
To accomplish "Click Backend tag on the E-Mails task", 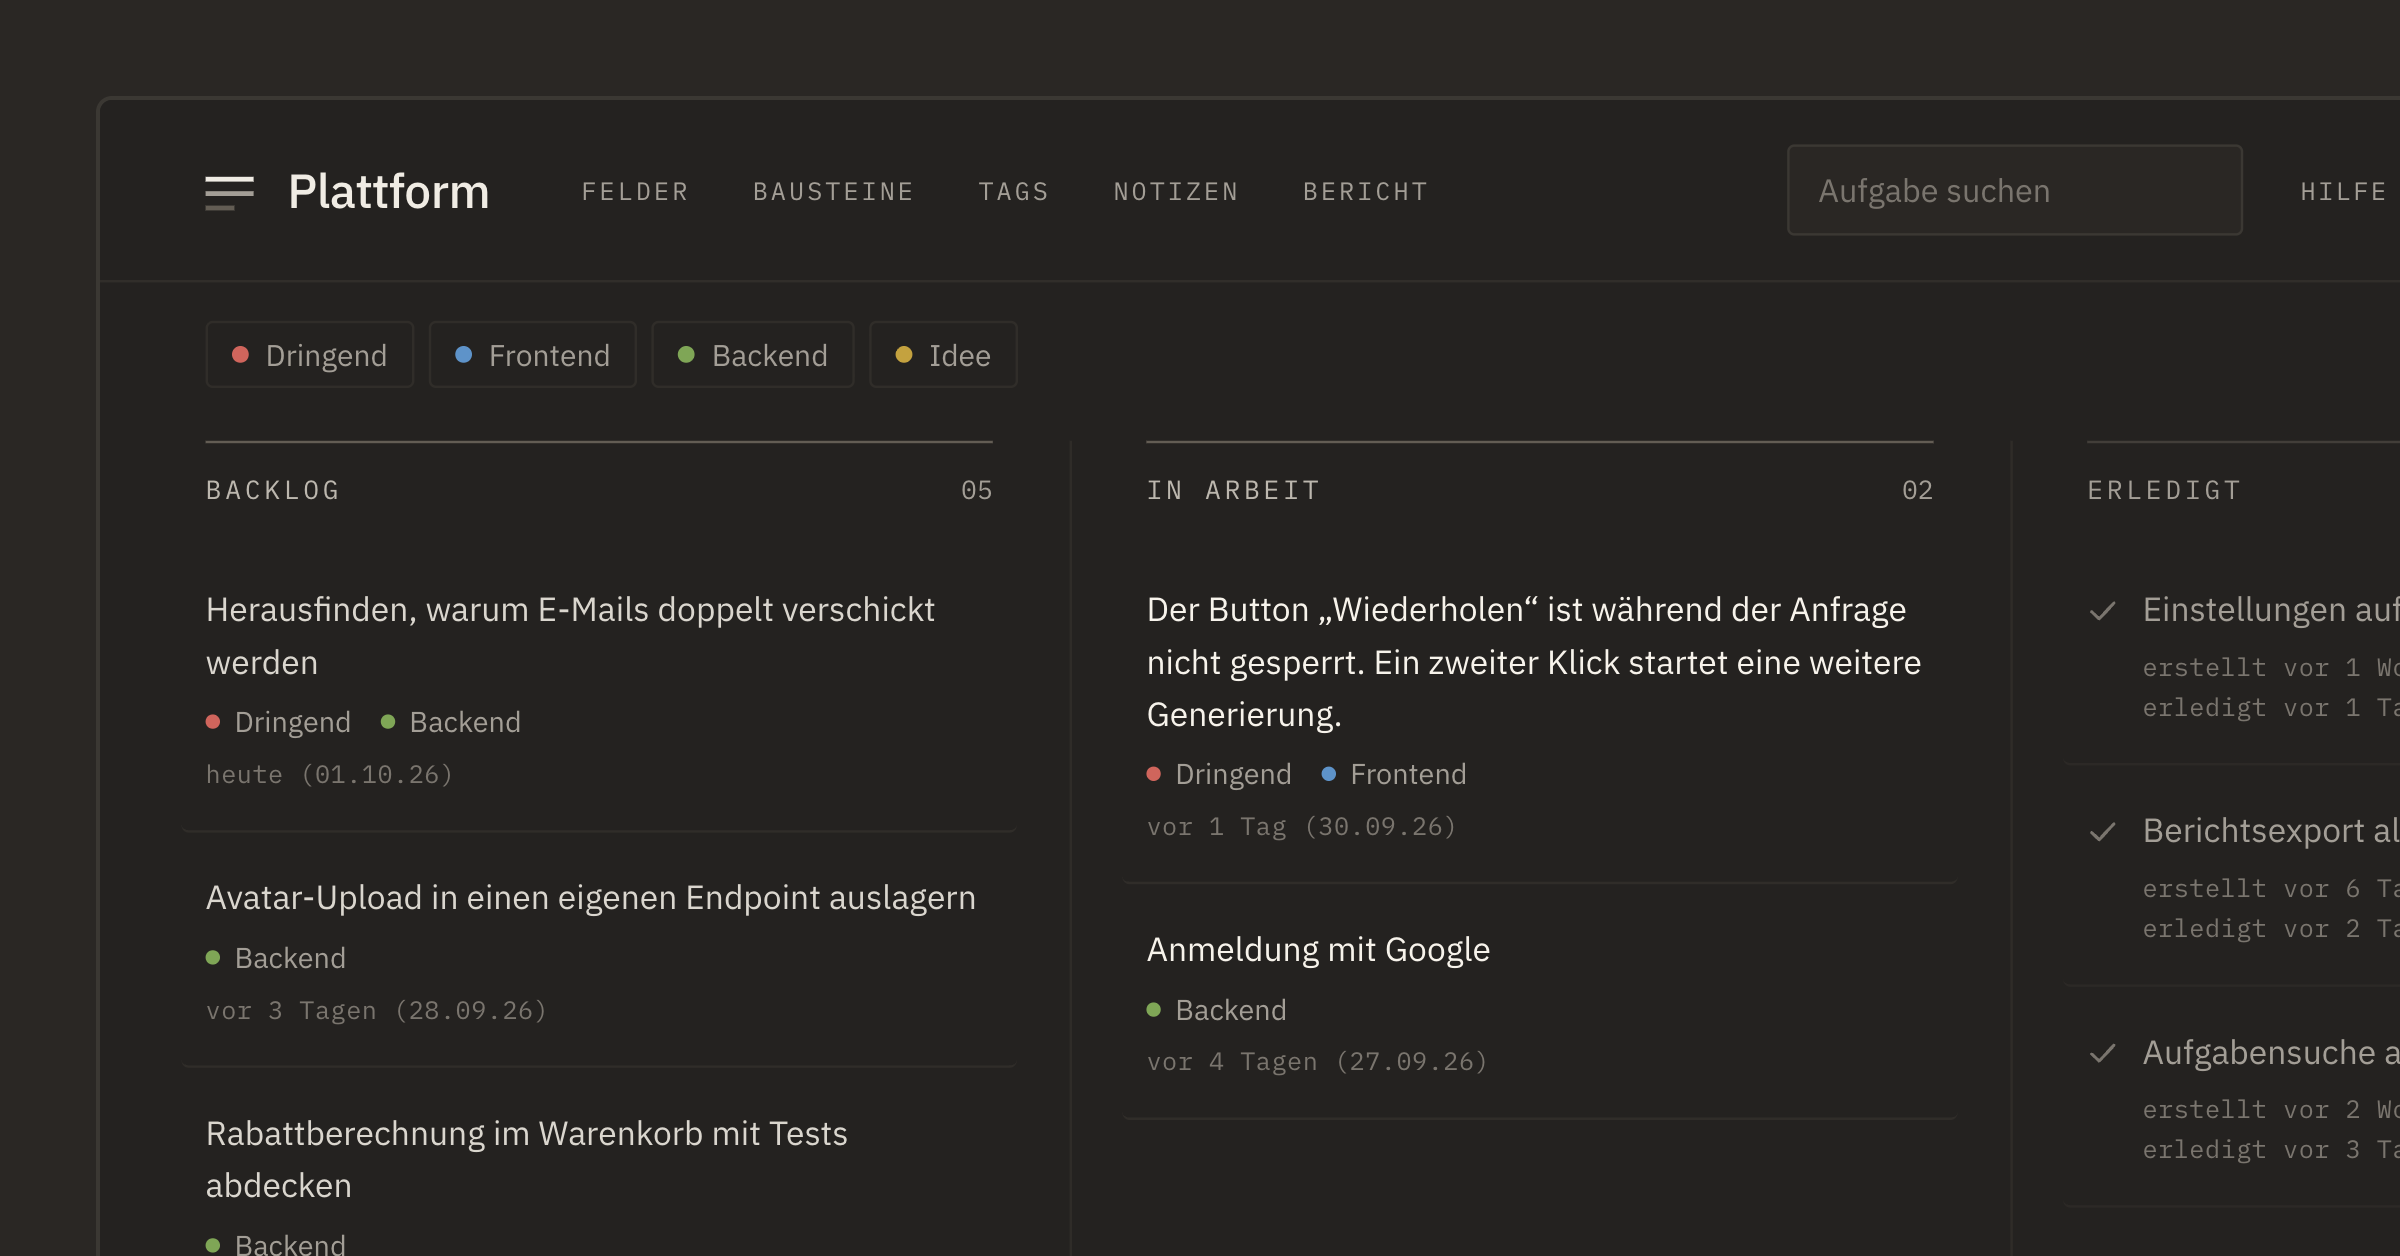I will (x=451, y=722).
